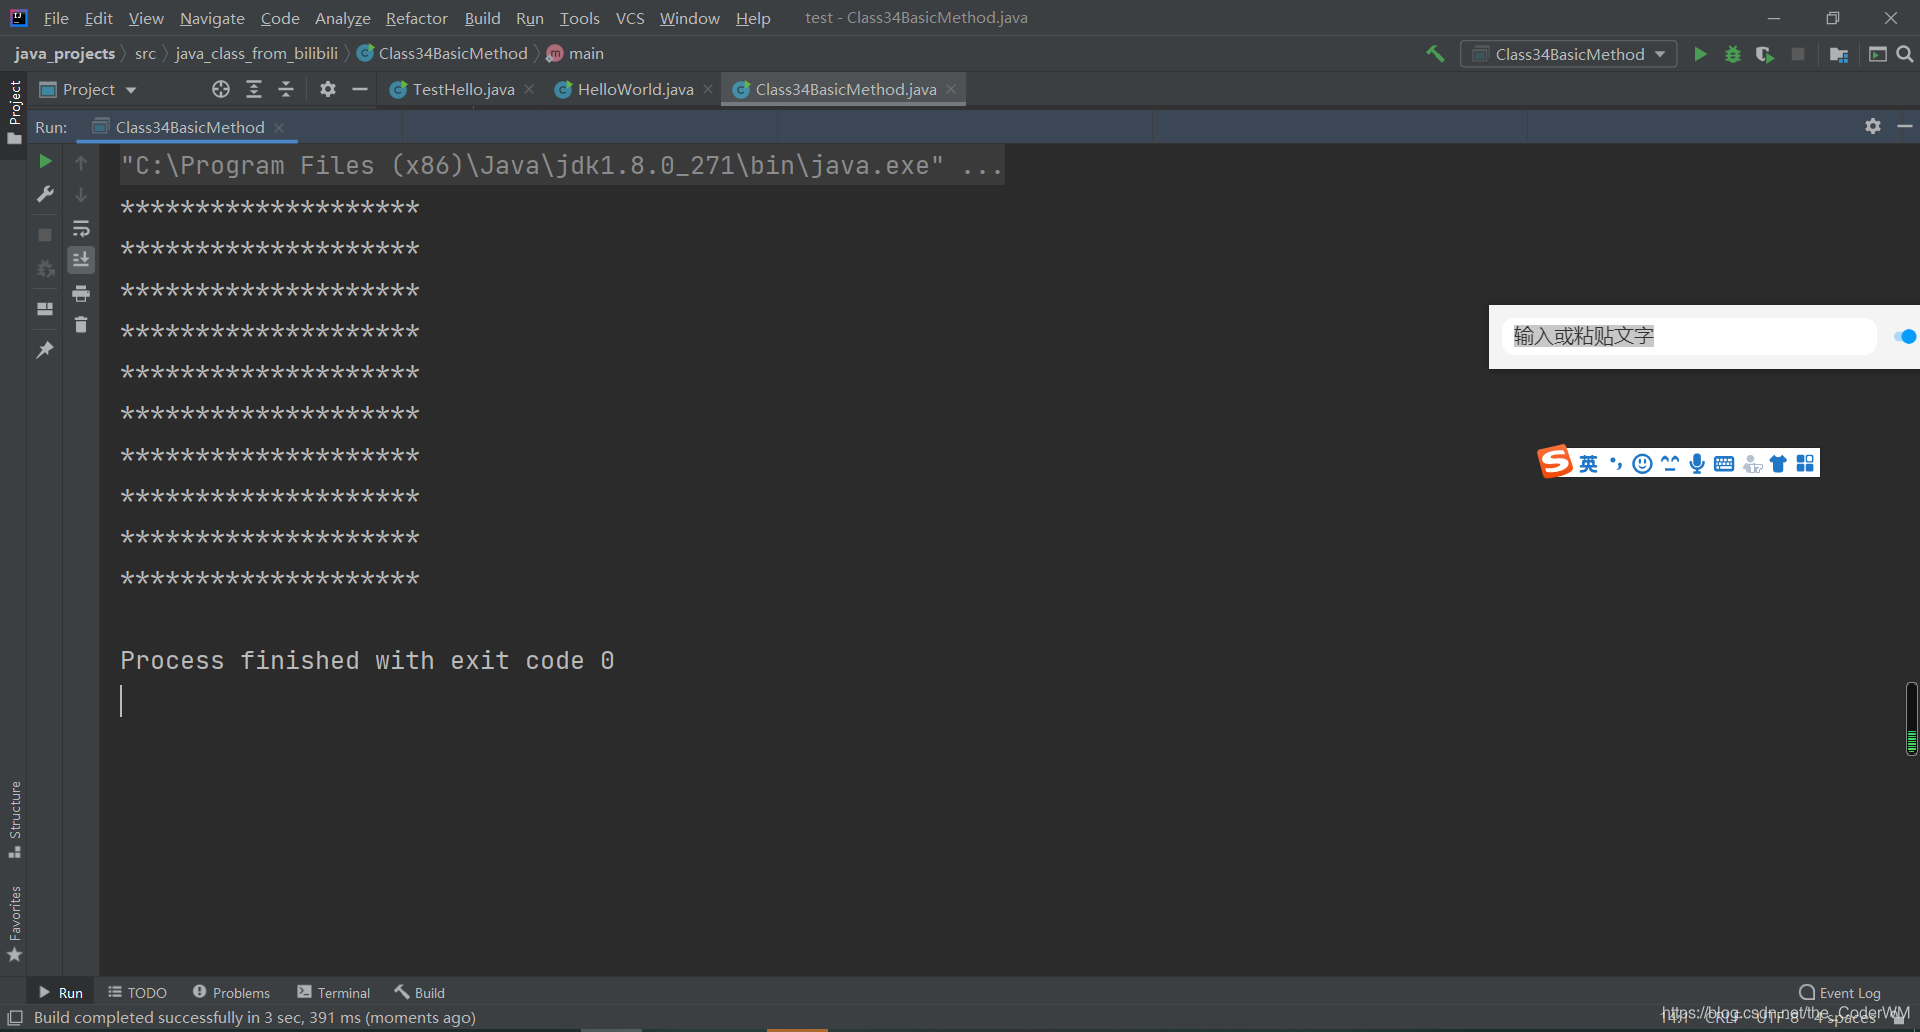The height and width of the screenshot is (1032, 1920).
Task: Click the Run Anything icon
Action: [1877, 54]
